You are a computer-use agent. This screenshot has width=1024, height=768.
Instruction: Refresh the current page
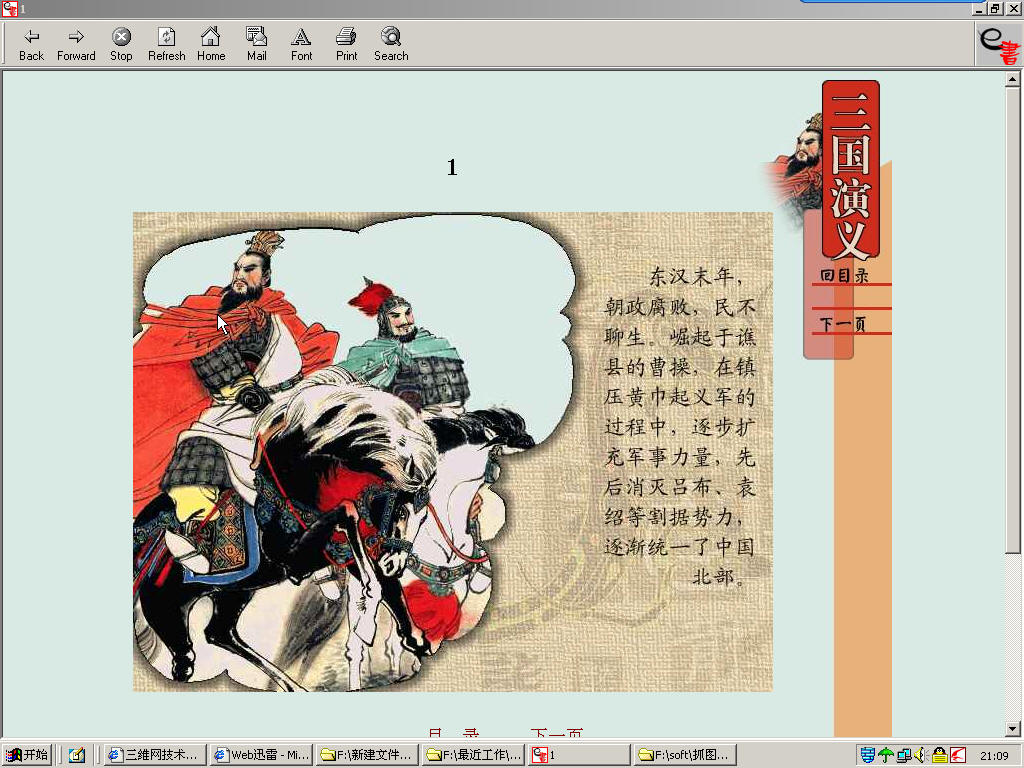[x=167, y=44]
